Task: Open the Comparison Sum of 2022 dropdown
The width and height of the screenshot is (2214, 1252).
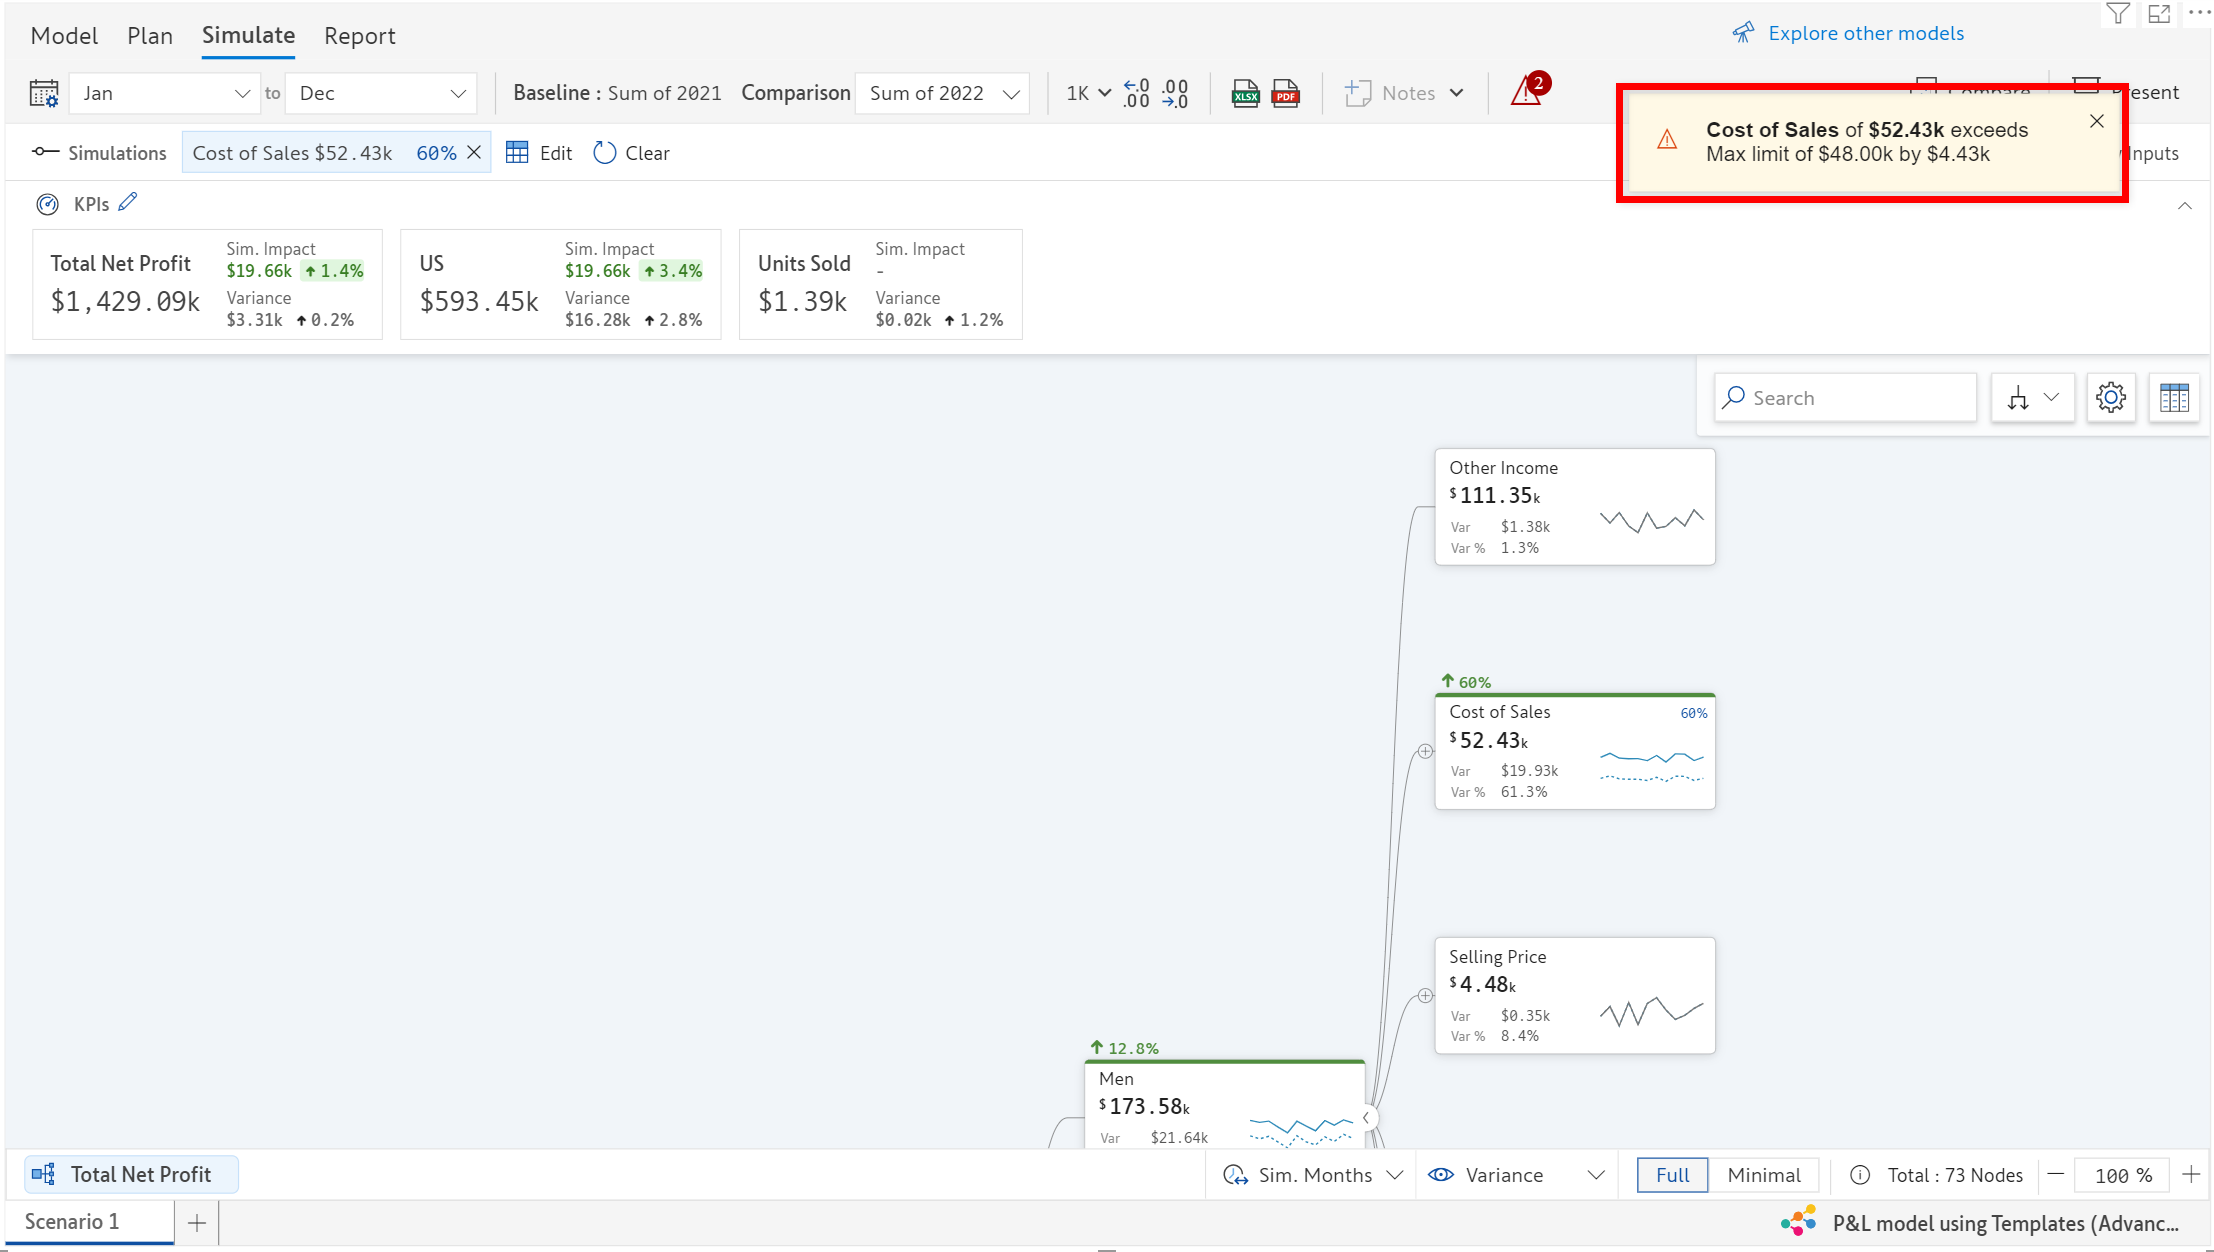Action: (x=942, y=93)
